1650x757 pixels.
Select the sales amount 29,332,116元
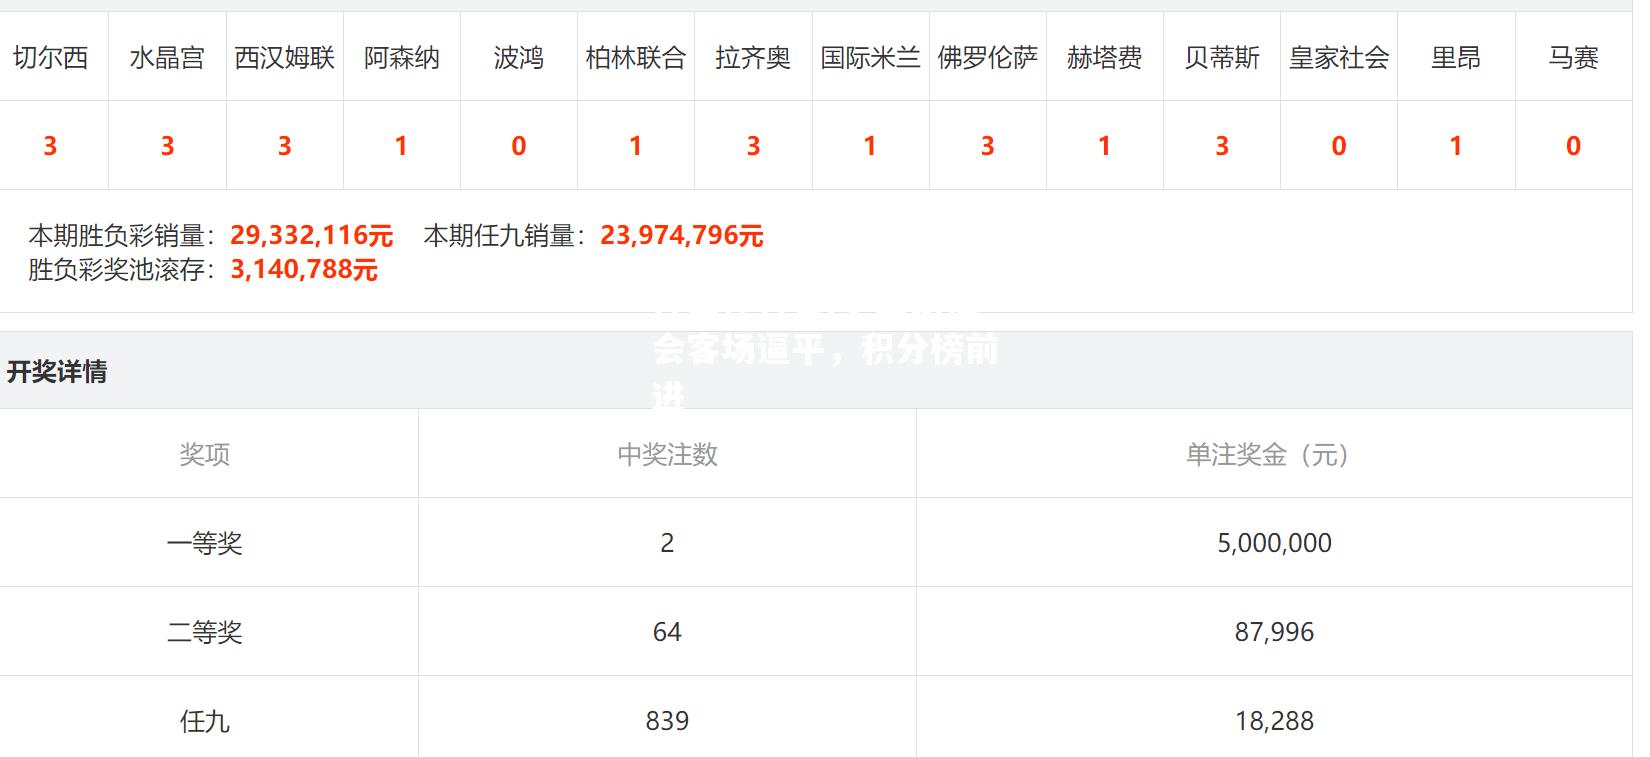pos(311,236)
